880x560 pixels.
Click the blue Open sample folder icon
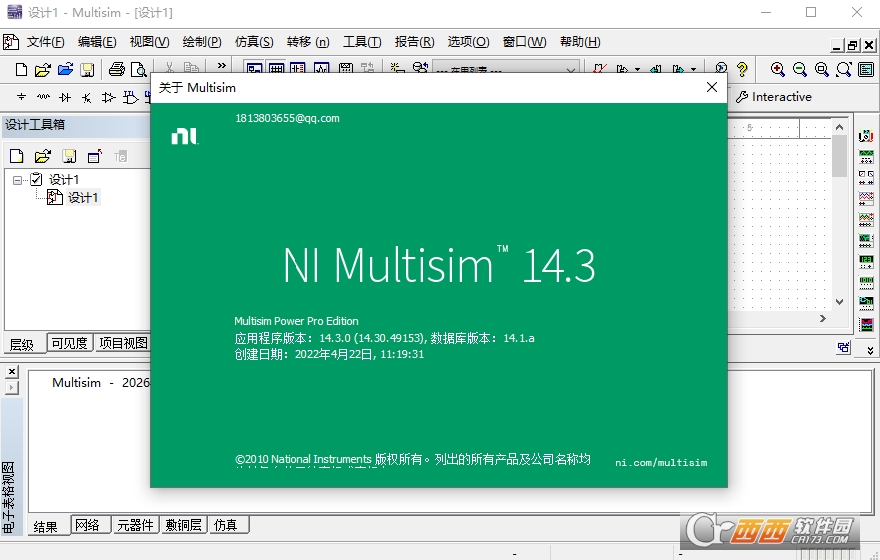click(65, 69)
